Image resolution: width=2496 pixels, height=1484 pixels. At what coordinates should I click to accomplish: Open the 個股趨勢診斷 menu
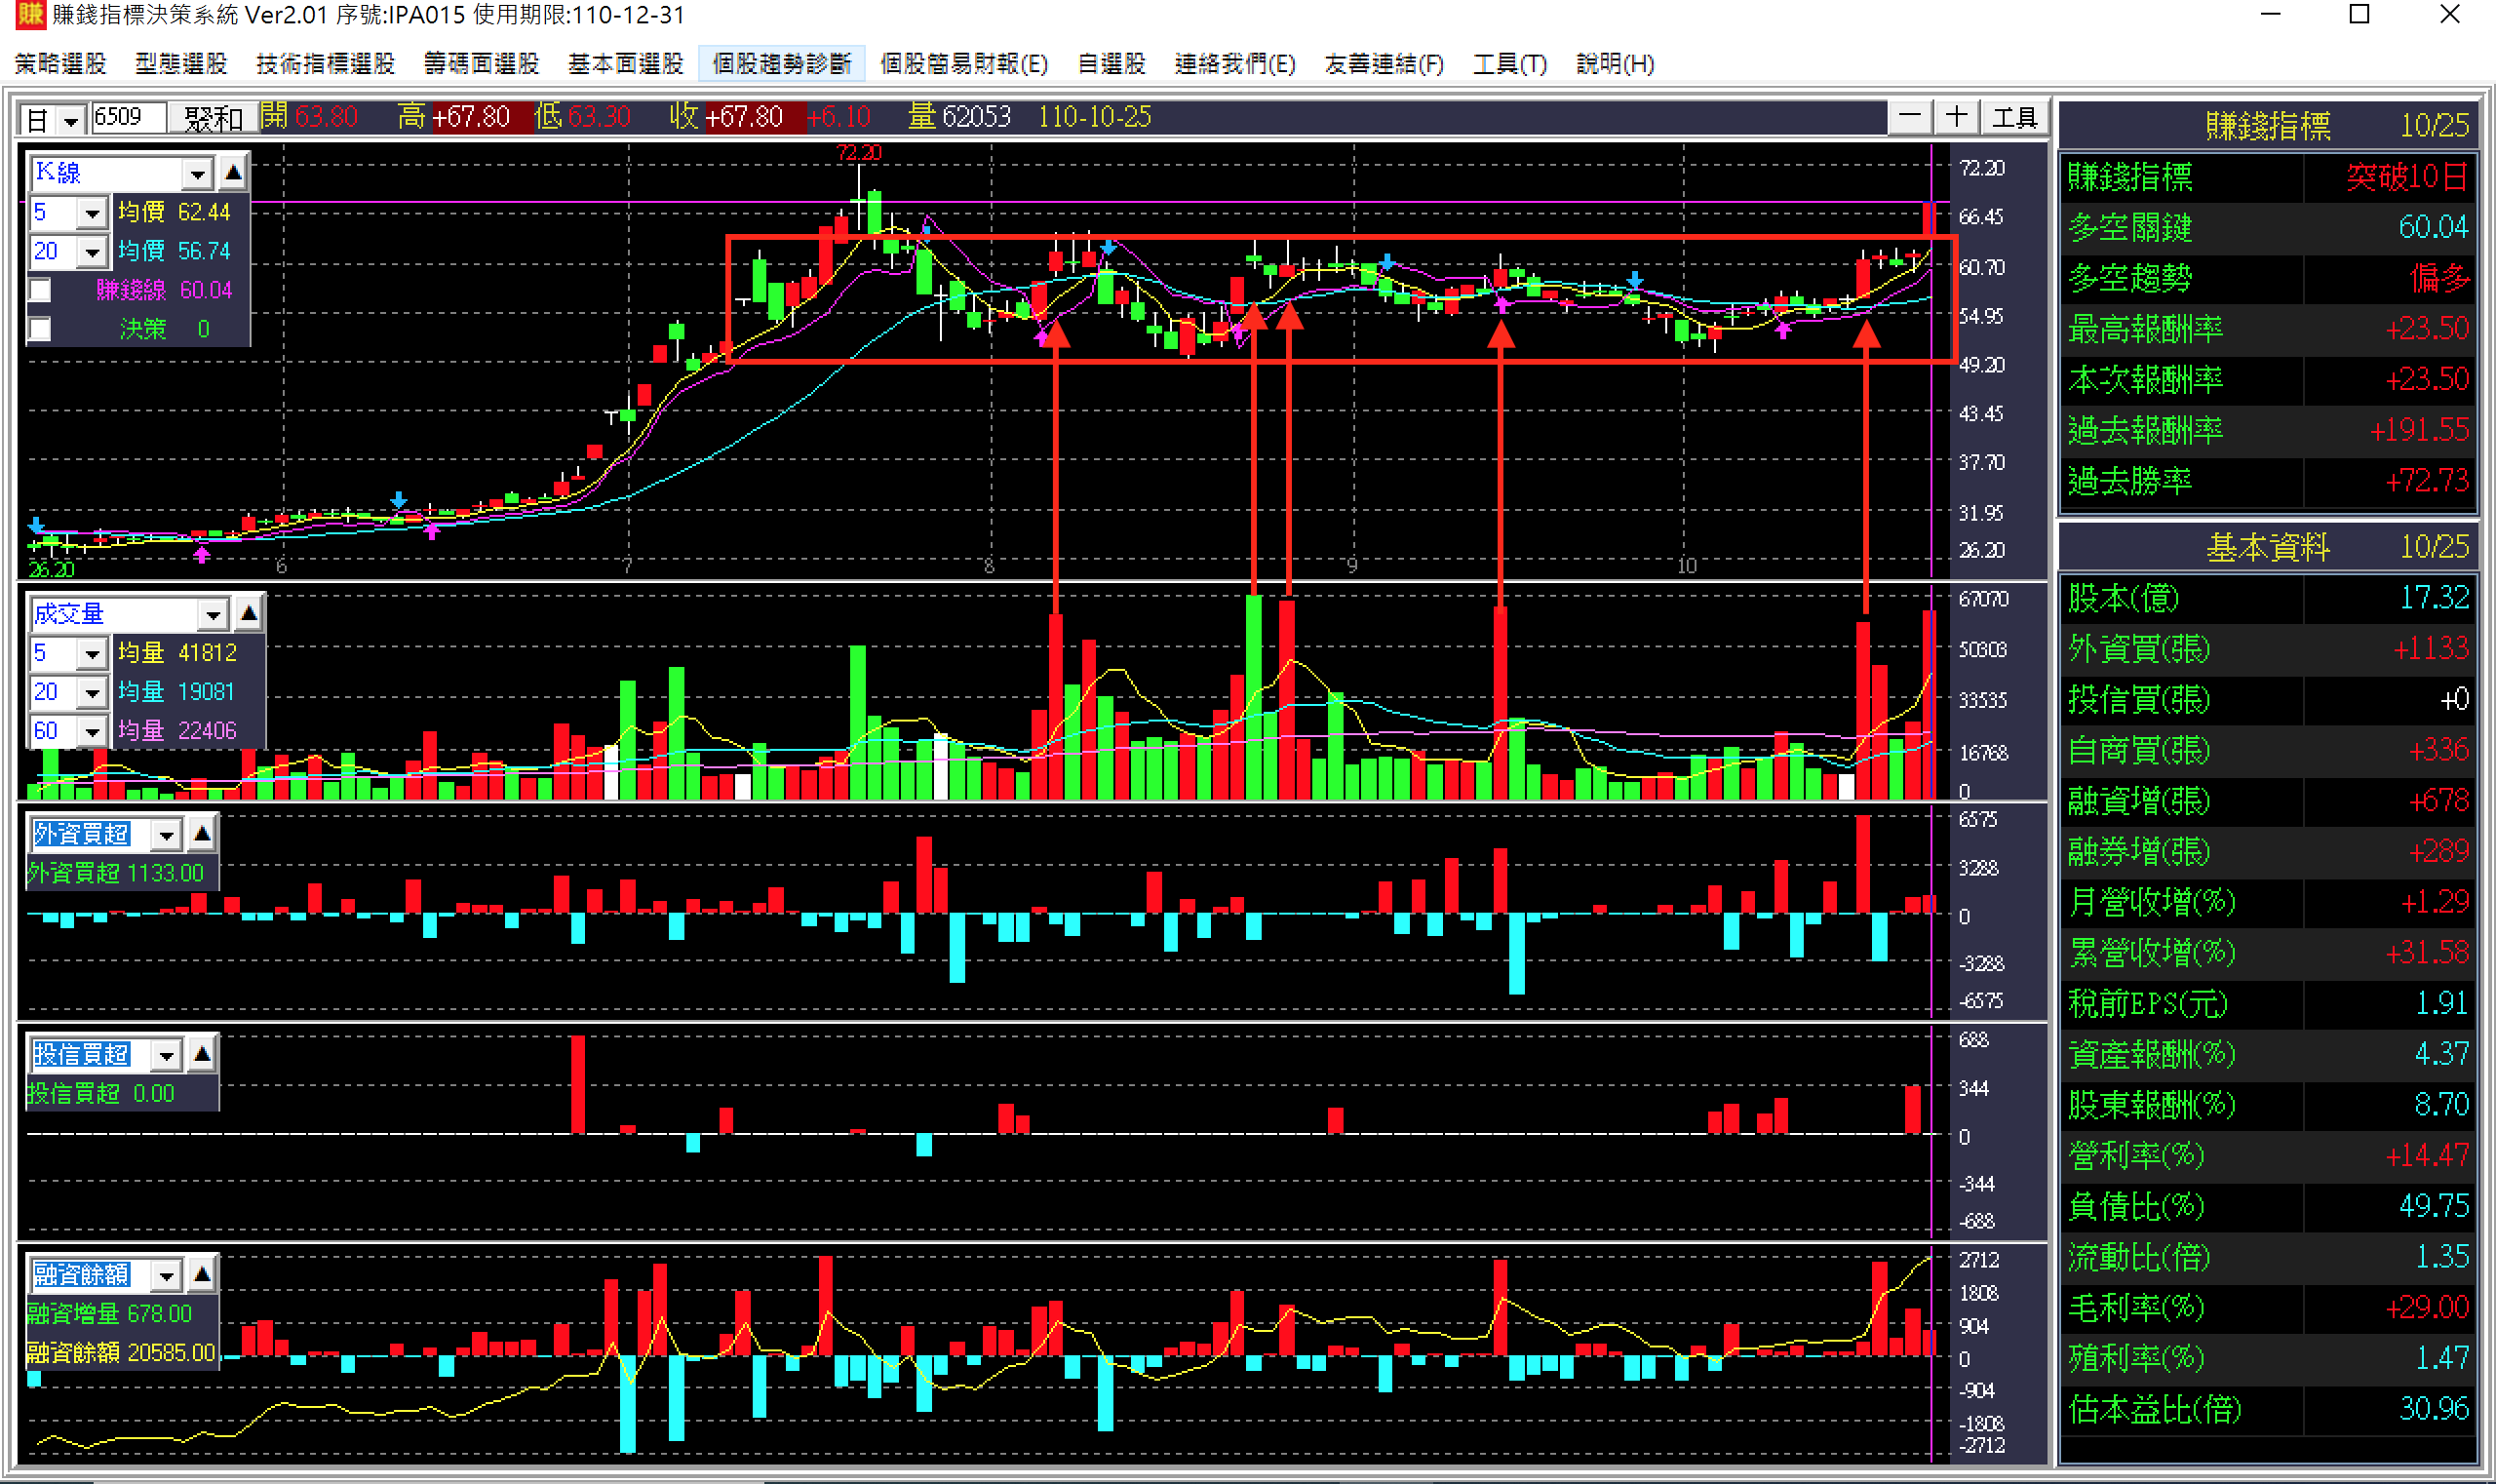click(781, 64)
